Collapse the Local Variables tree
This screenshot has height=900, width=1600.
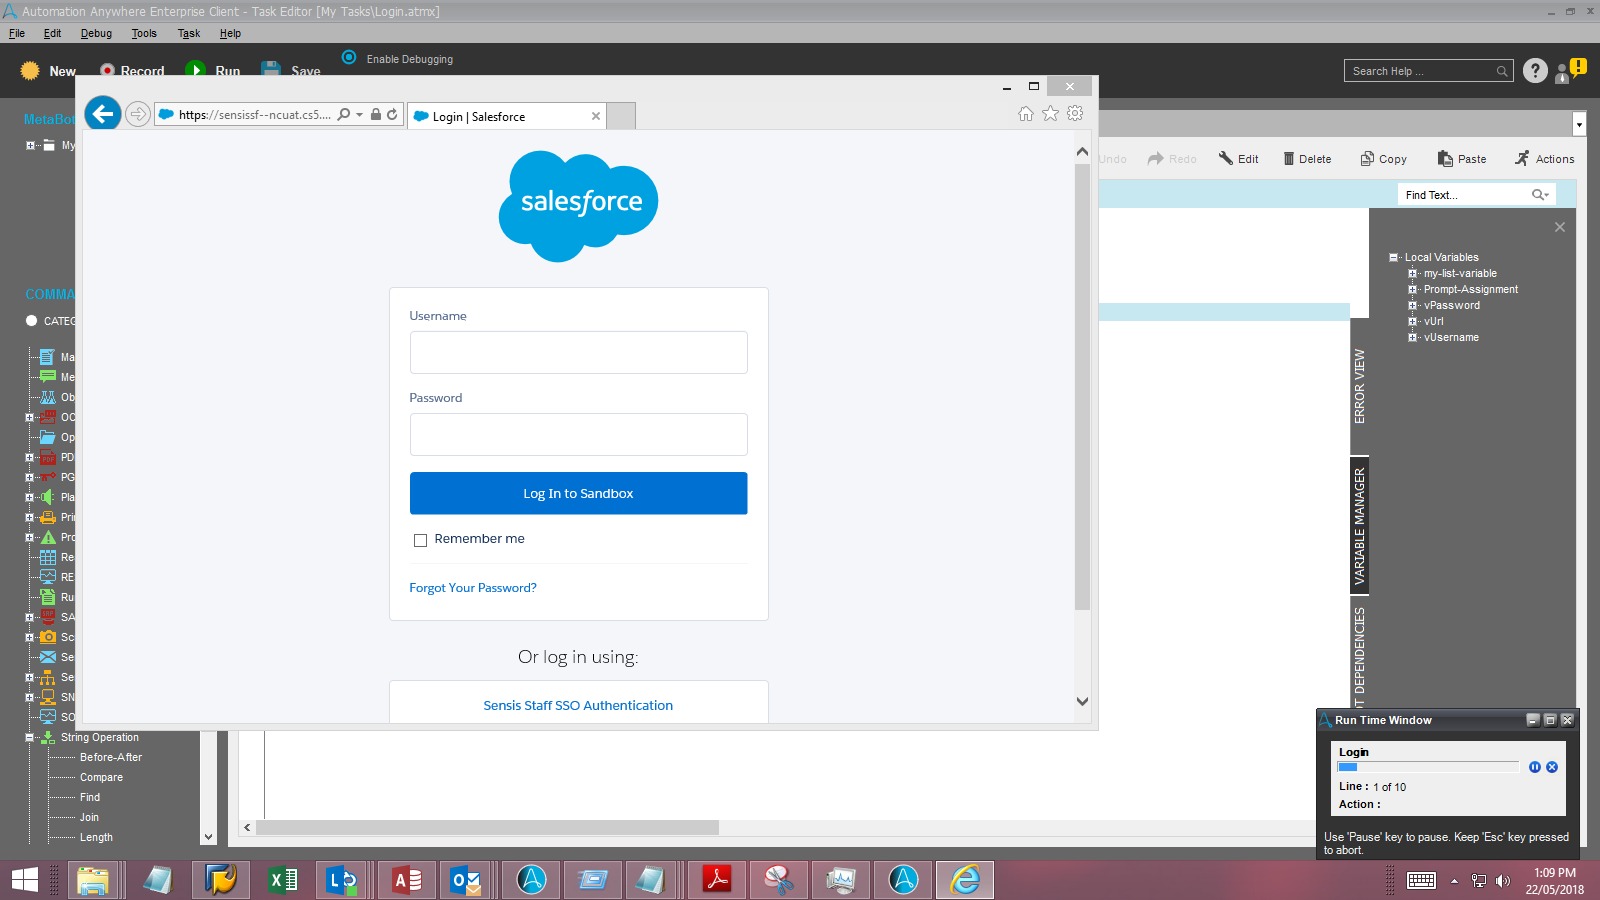point(1393,257)
